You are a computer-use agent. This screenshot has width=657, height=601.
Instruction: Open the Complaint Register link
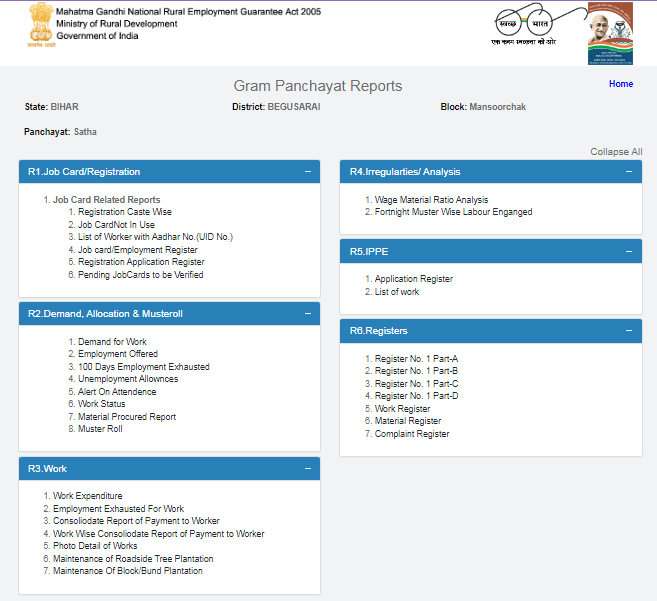[x=412, y=434]
